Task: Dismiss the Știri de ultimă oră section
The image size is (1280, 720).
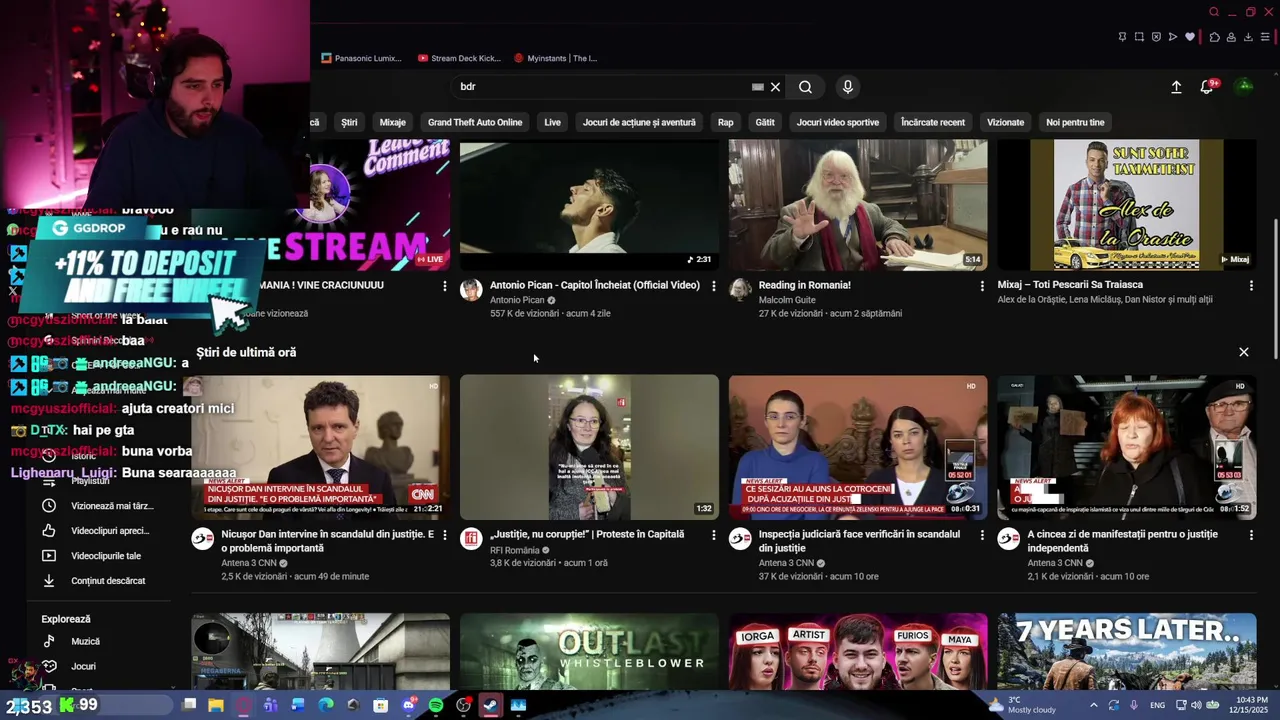Action: pyautogui.click(x=1244, y=352)
